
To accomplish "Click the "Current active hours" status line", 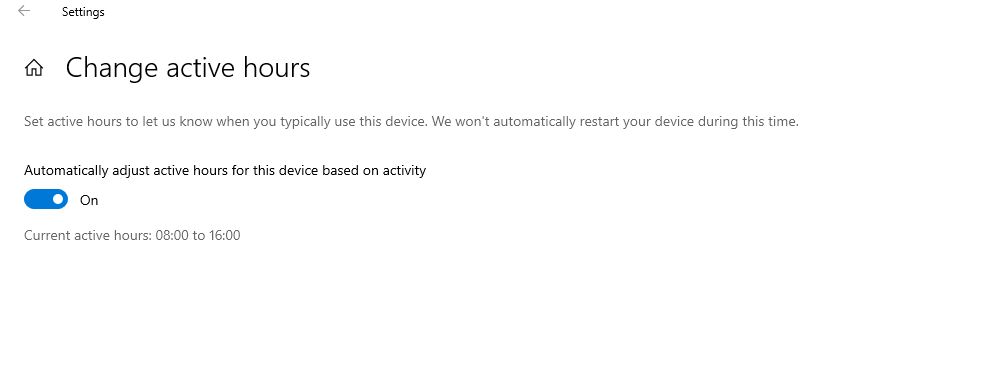I will pyautogui.click(x=132, y=236).
